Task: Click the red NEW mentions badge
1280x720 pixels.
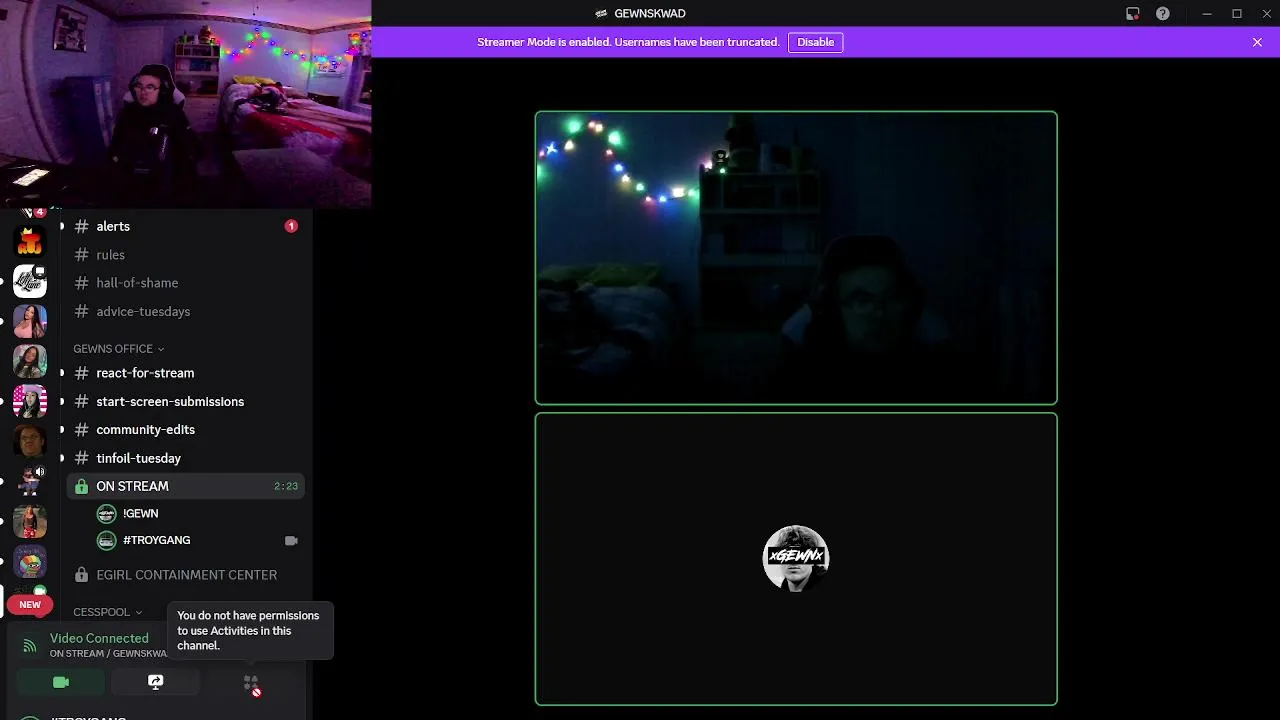Action: click(30, 604)
